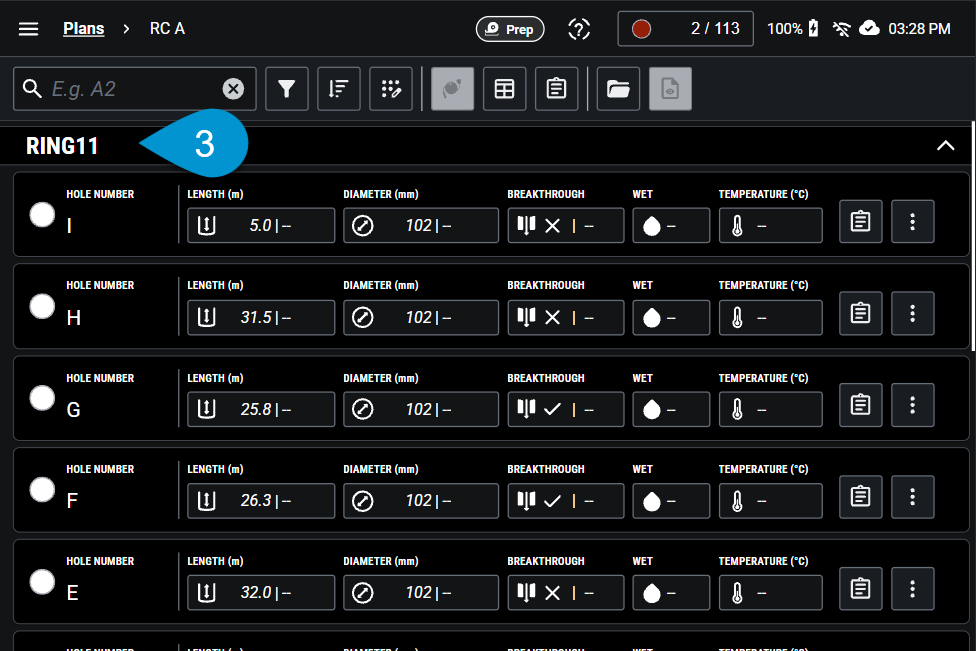The width and height of the screenshot is (976, 651).
Task: Open notes clipboard for hole H
Action: pyautogui.click(x=860, y=313)
